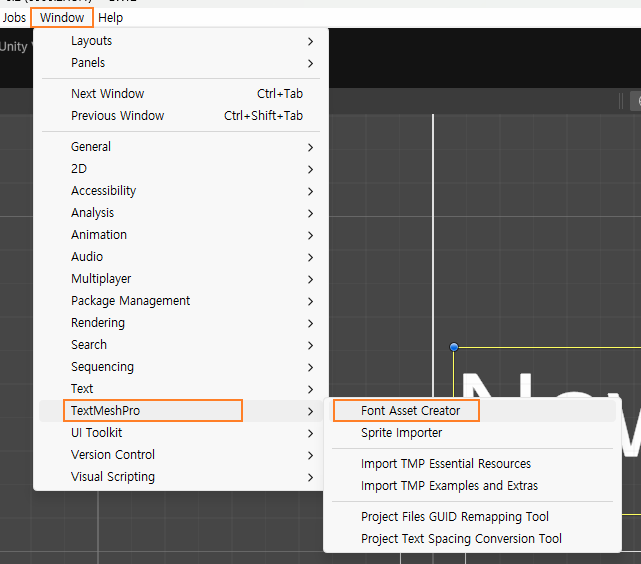The width and height of the screenshot is (641, 564).
Task: Expand the Layouts submenu
Action: [180, 41]
